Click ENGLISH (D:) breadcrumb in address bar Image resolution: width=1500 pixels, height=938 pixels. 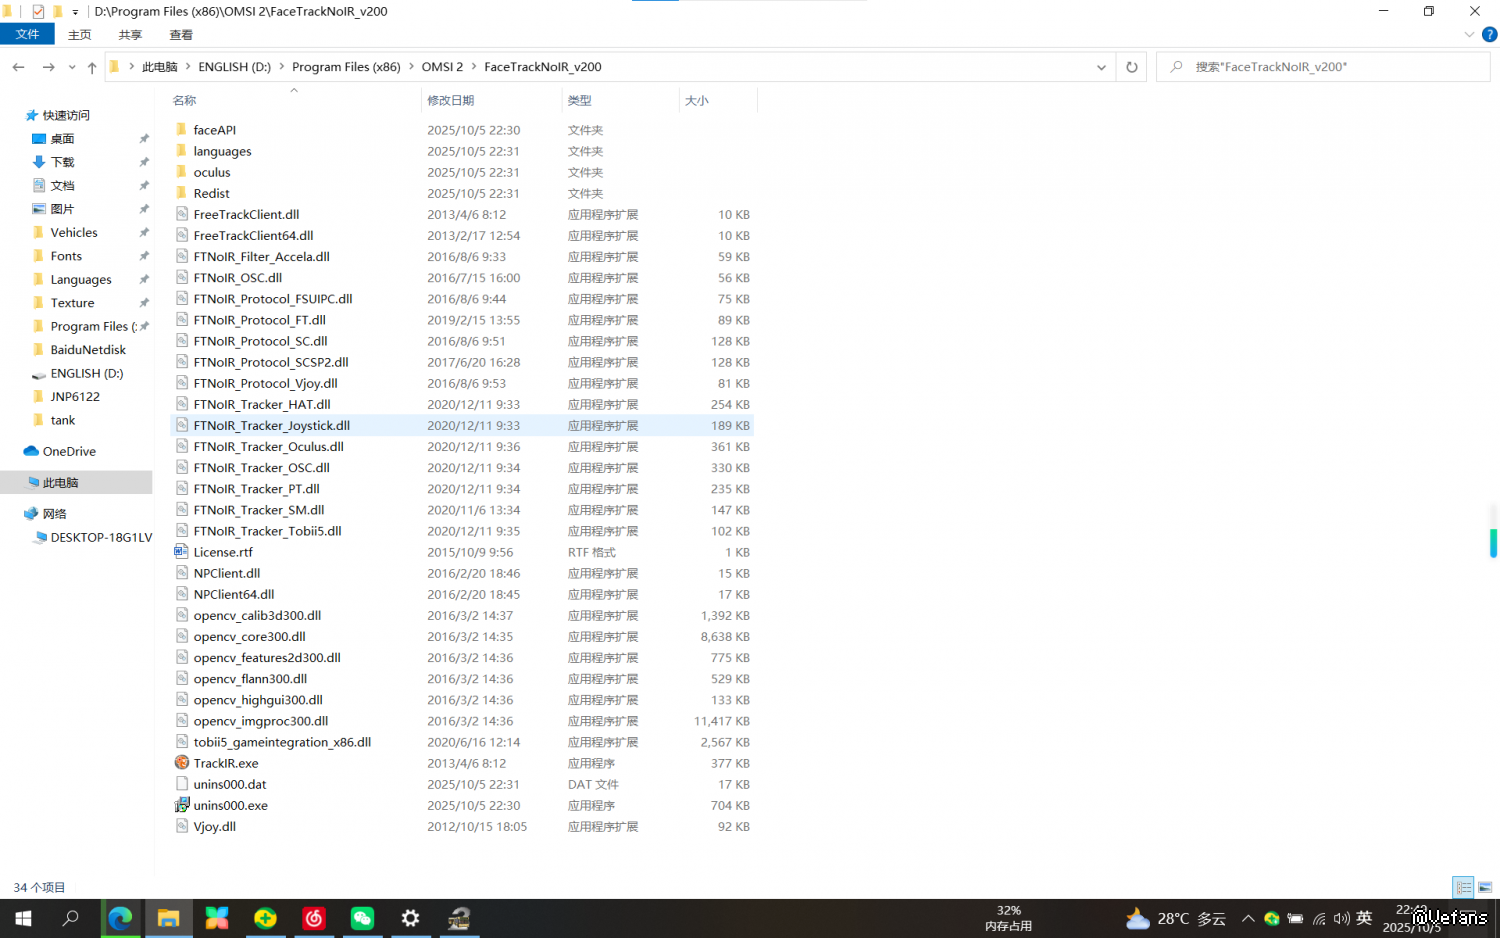coord(234,67)
